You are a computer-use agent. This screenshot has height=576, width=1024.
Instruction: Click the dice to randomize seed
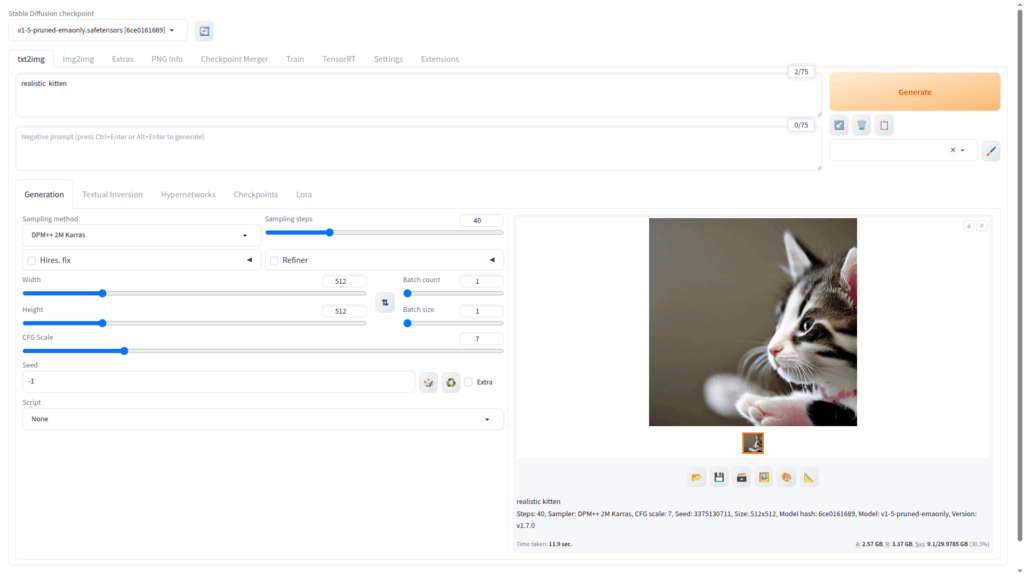[428, 382]
